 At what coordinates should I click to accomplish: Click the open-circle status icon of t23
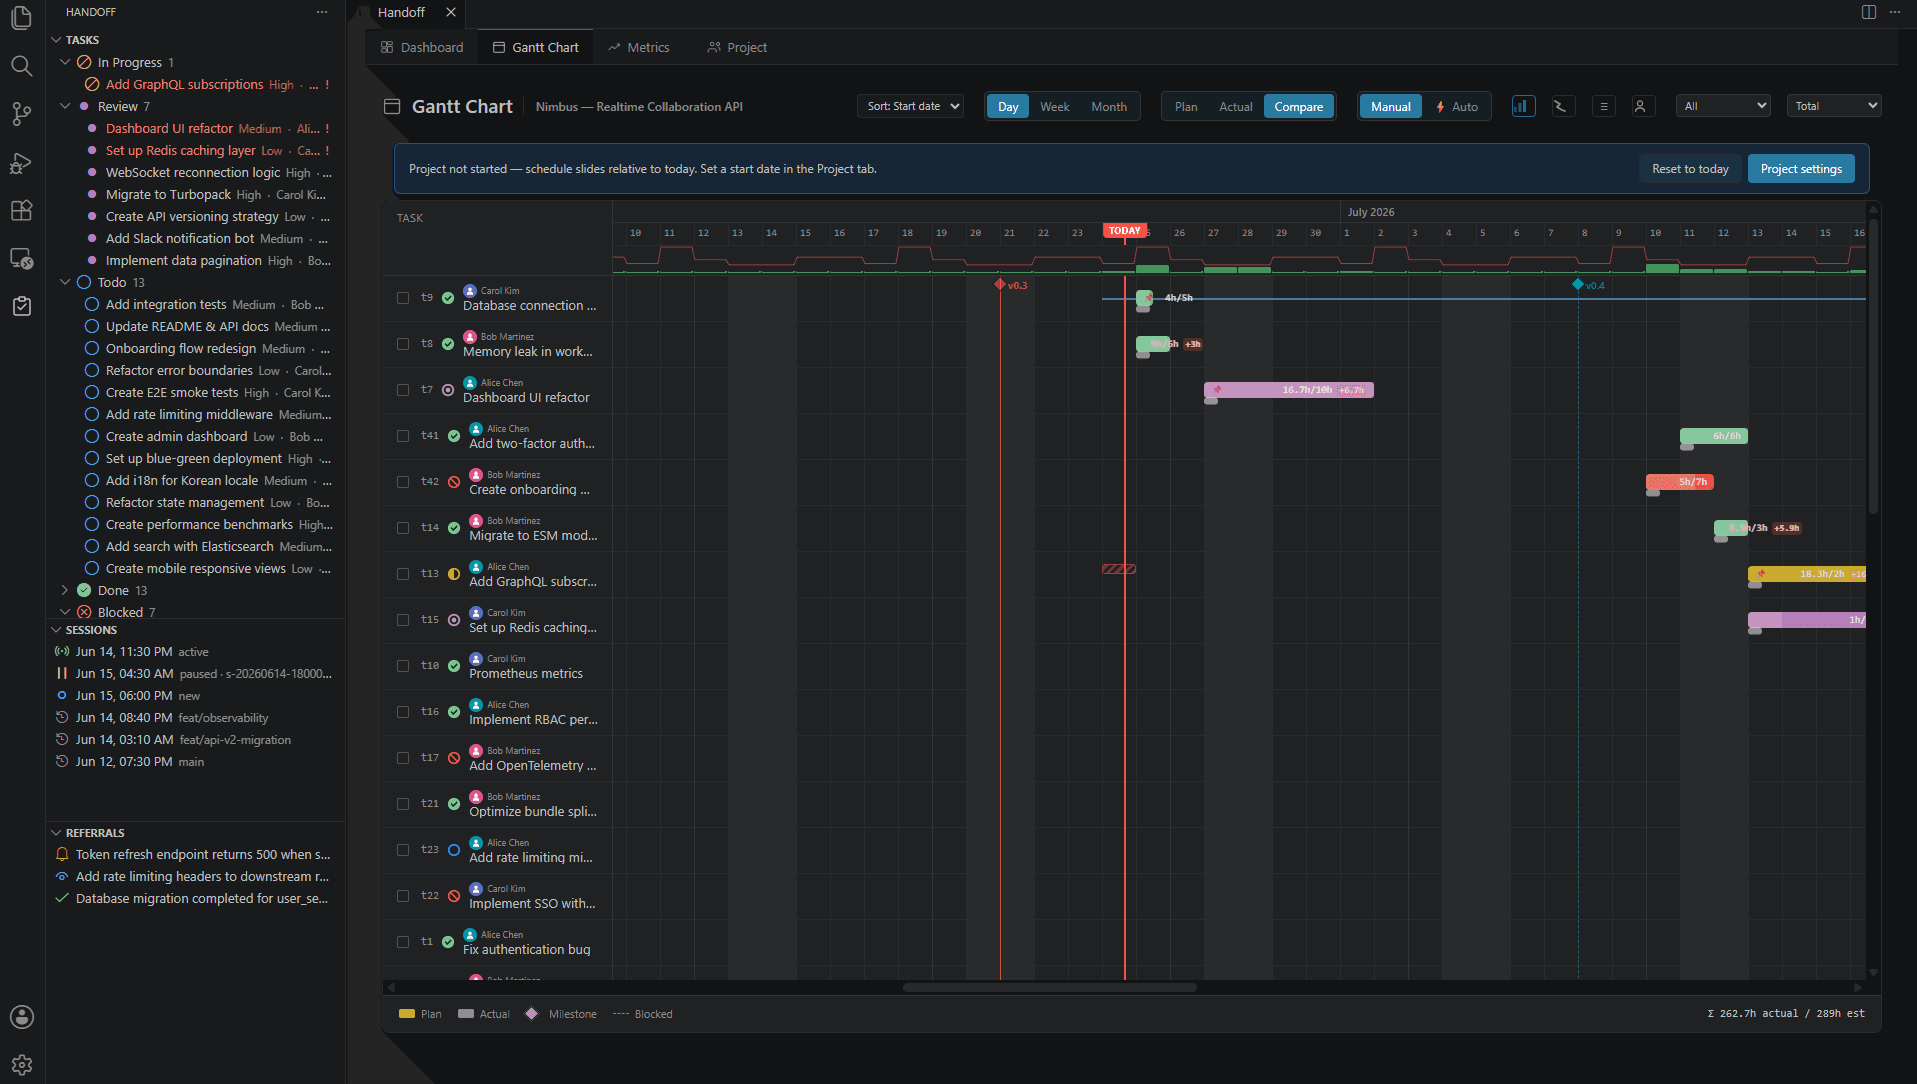point(454,850)
